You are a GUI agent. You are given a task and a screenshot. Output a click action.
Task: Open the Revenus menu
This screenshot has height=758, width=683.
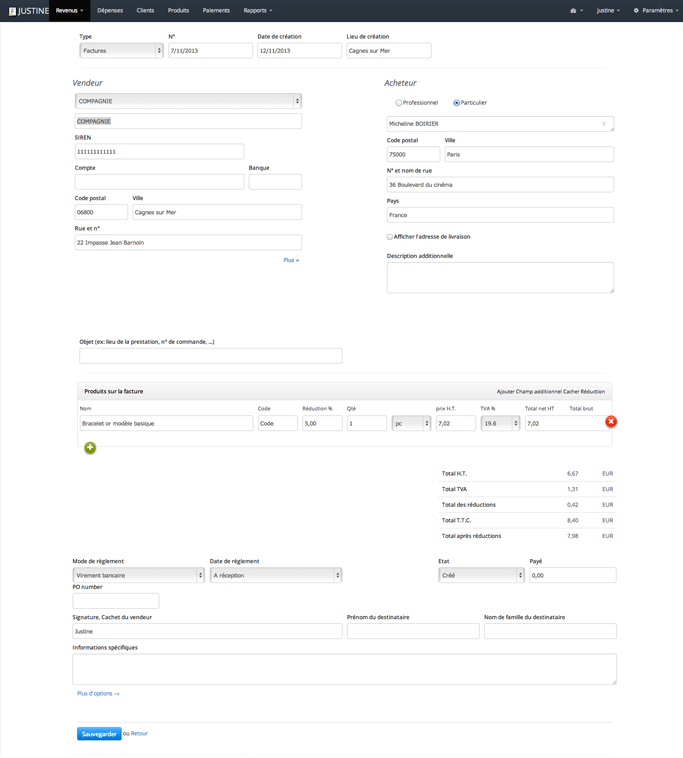(x=70, y=11)
